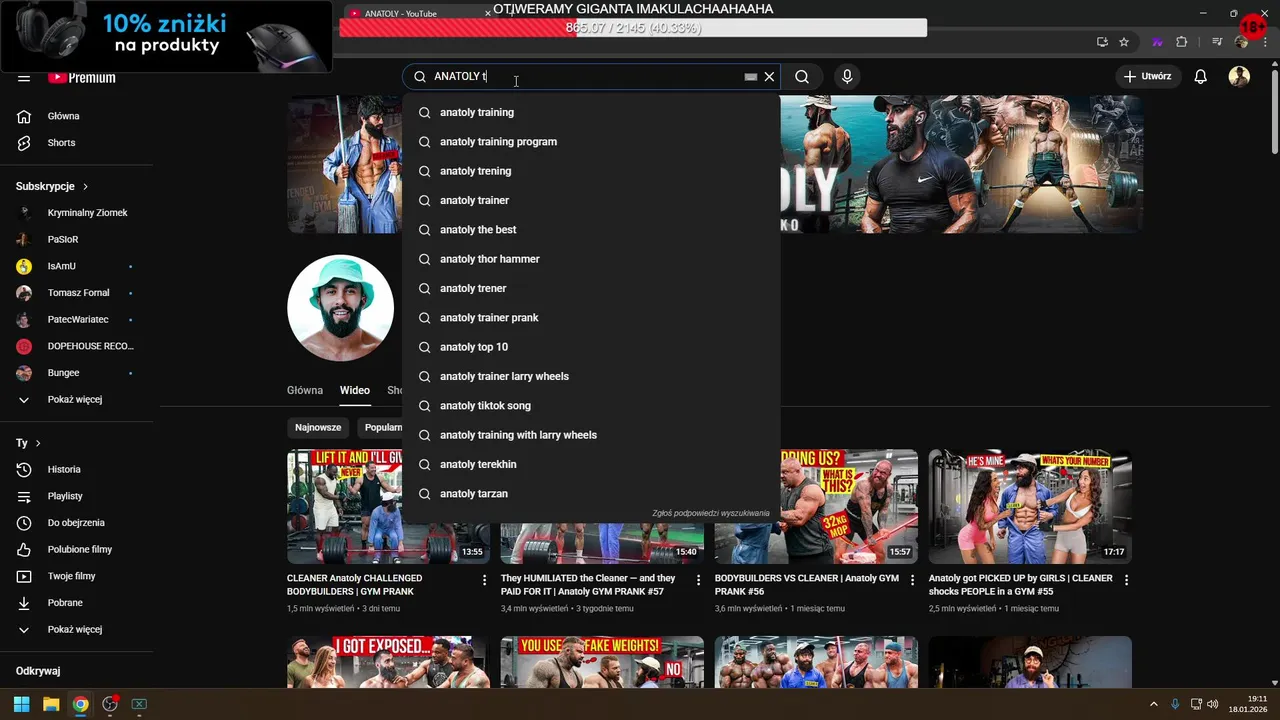Viewport: 1280px width, 720px height.
Task: Select suggestion 'anatoly training program'
Action: [x=591, y=142]
